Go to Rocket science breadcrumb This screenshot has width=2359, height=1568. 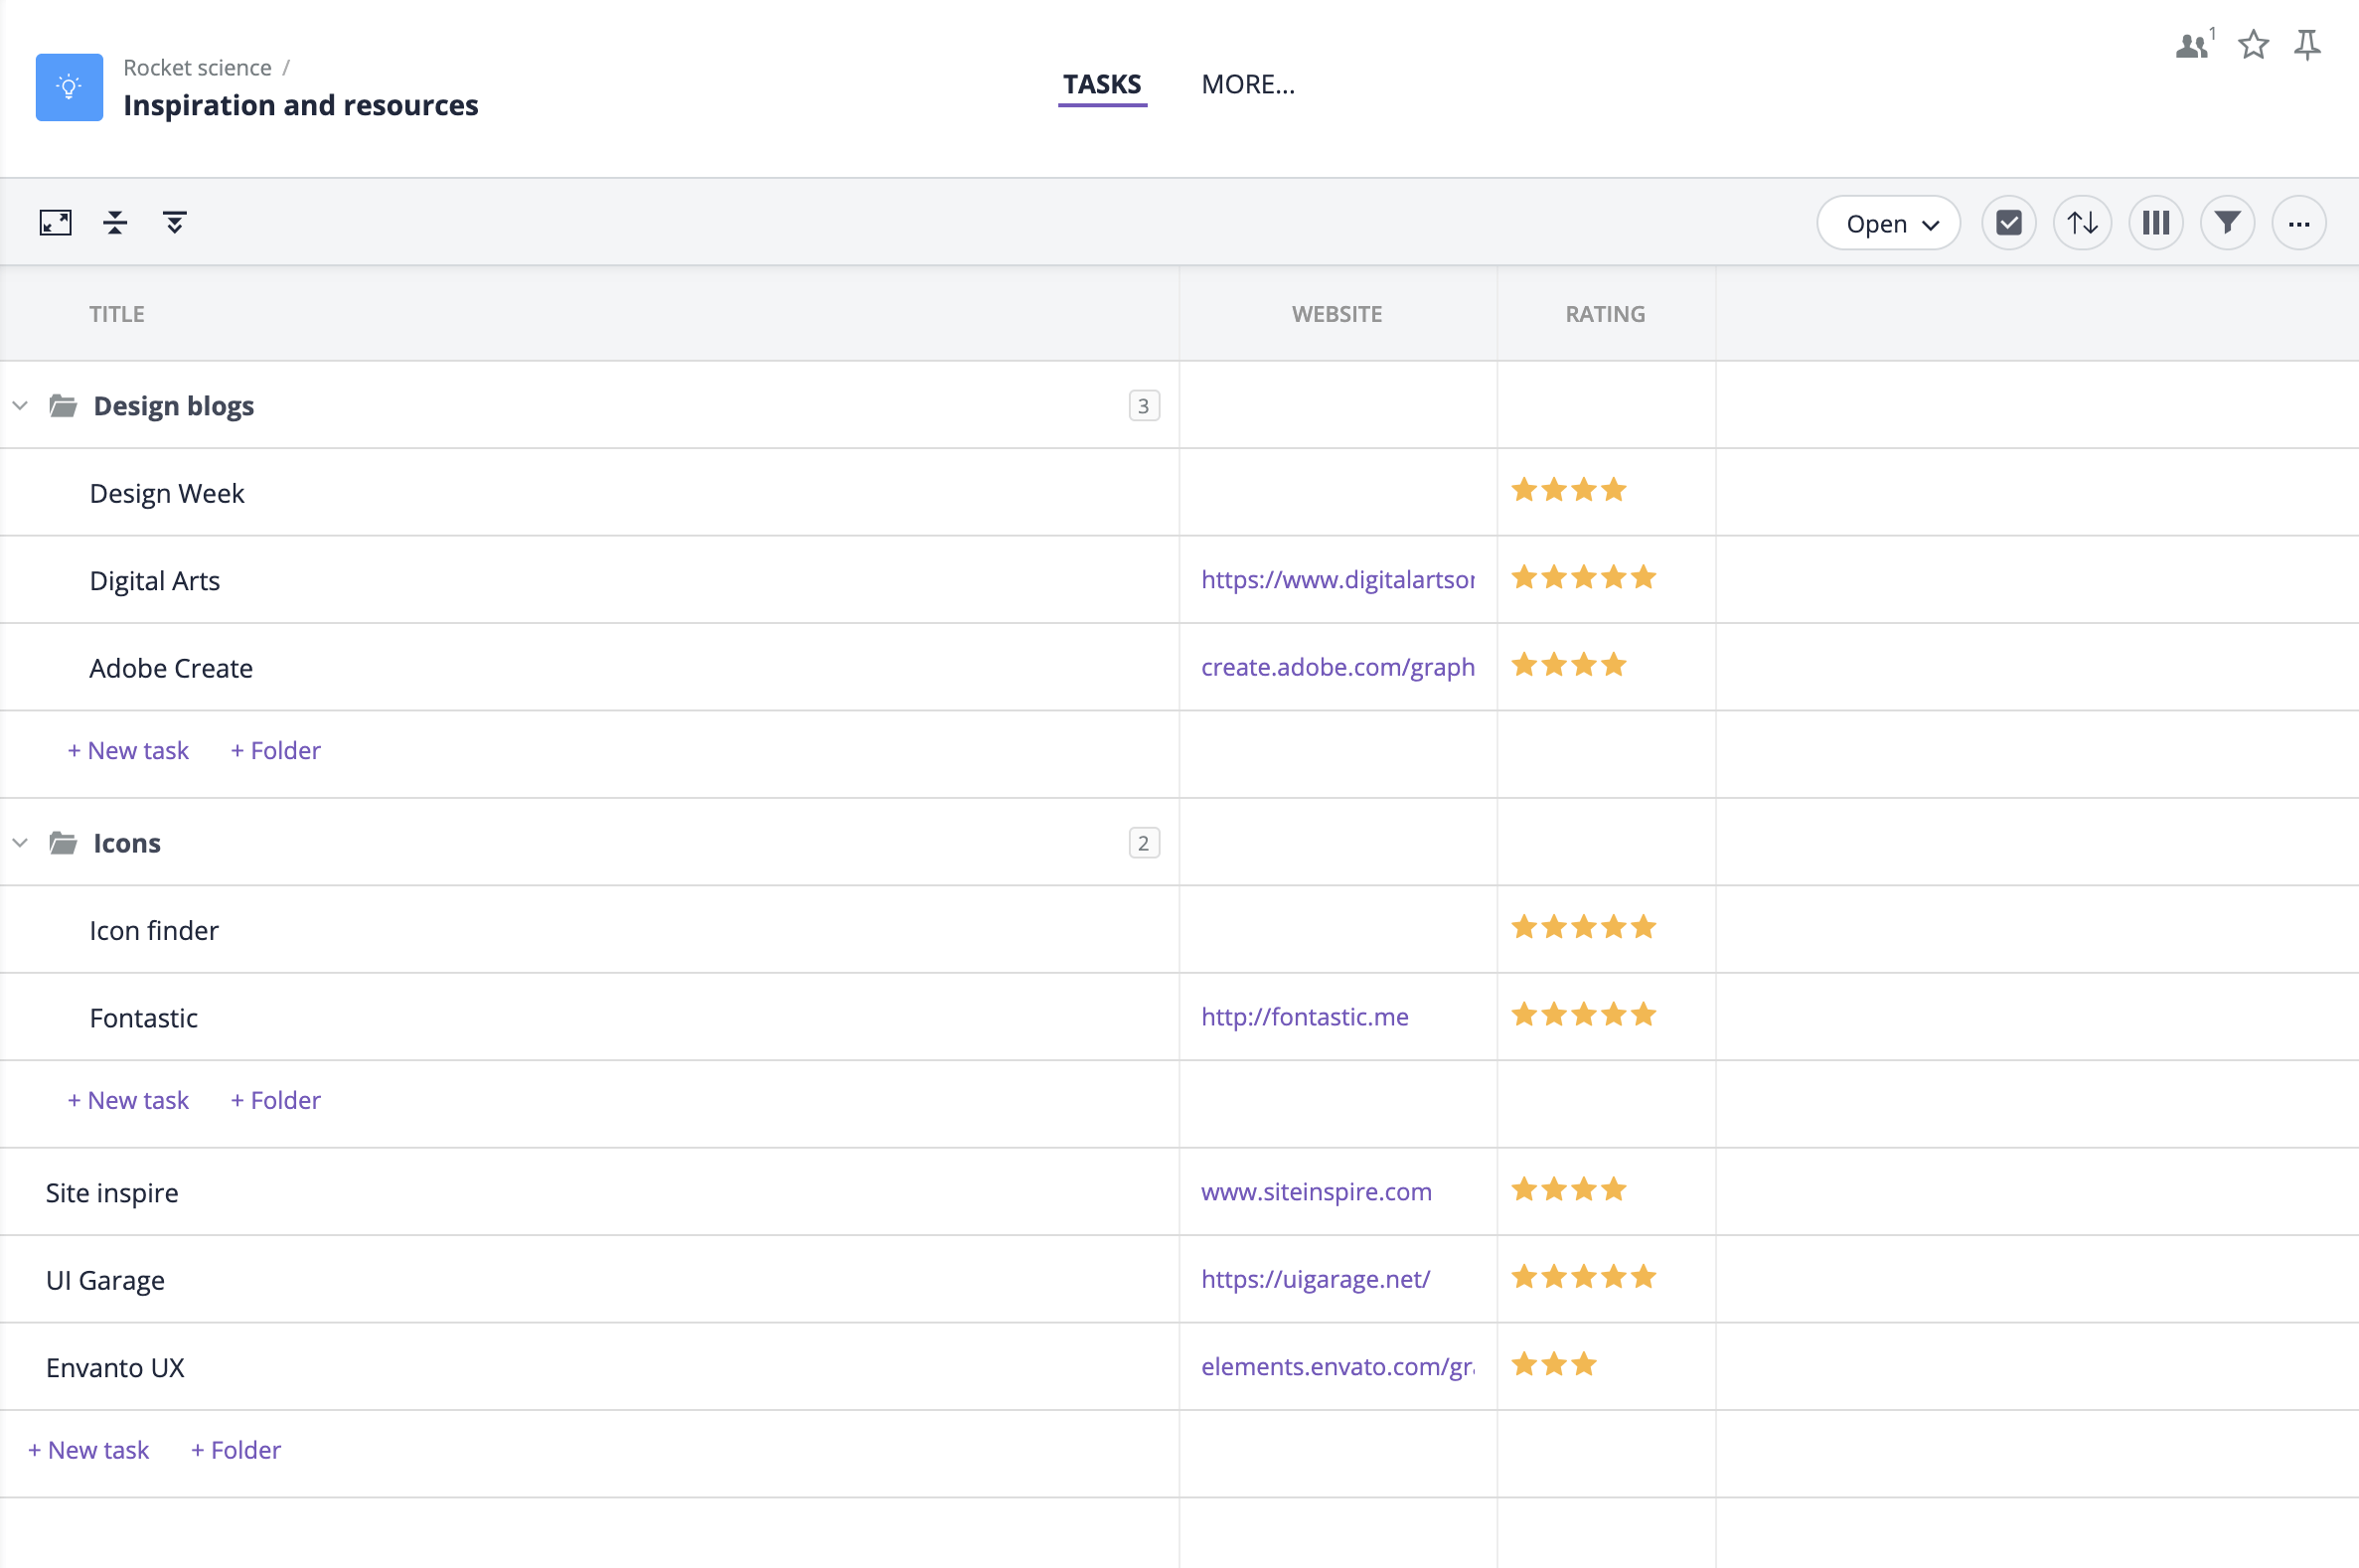click(197, 67)
